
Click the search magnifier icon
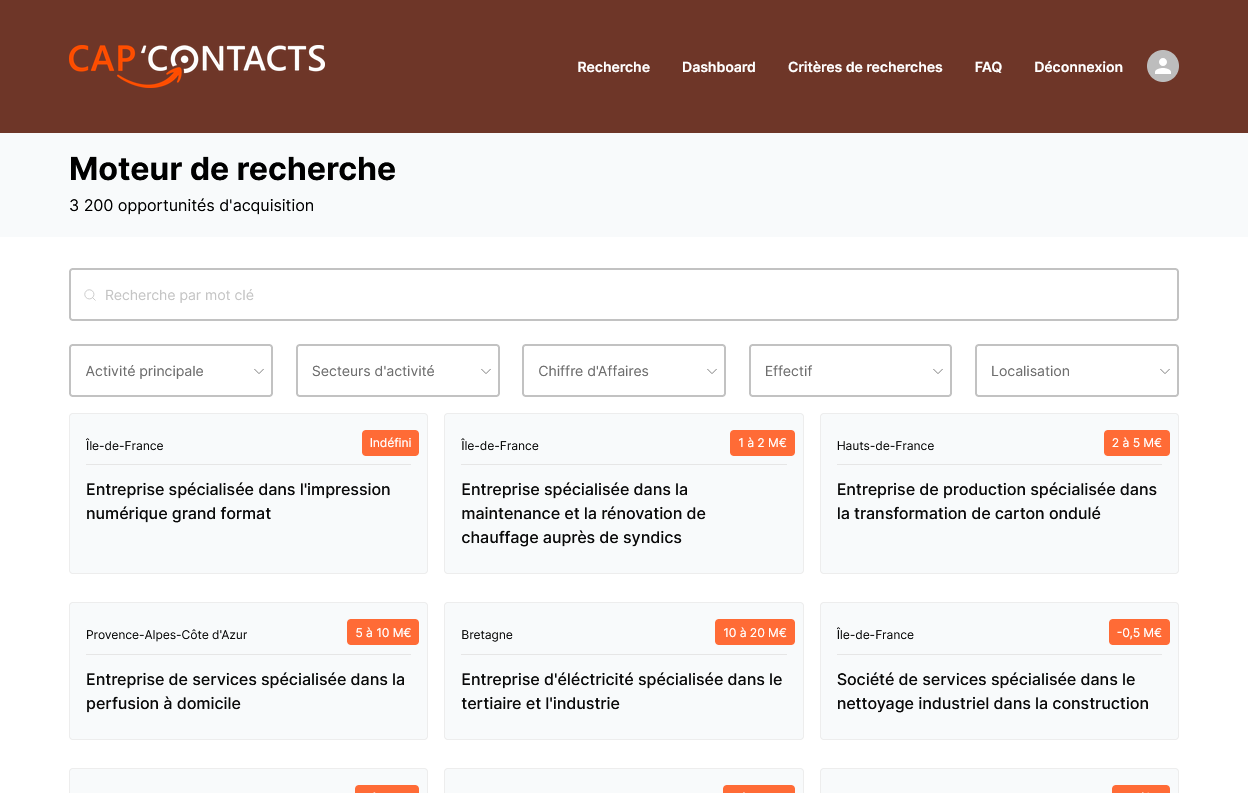(x=90, y=294)
